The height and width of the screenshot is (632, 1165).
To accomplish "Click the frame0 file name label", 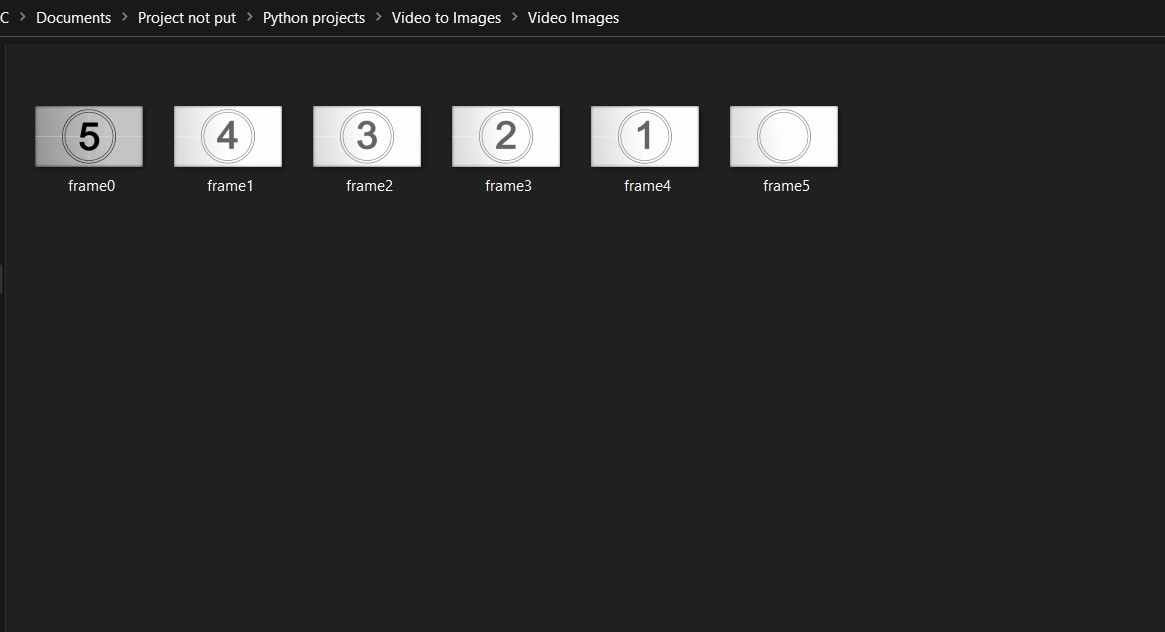I will [x=91, y=186].
